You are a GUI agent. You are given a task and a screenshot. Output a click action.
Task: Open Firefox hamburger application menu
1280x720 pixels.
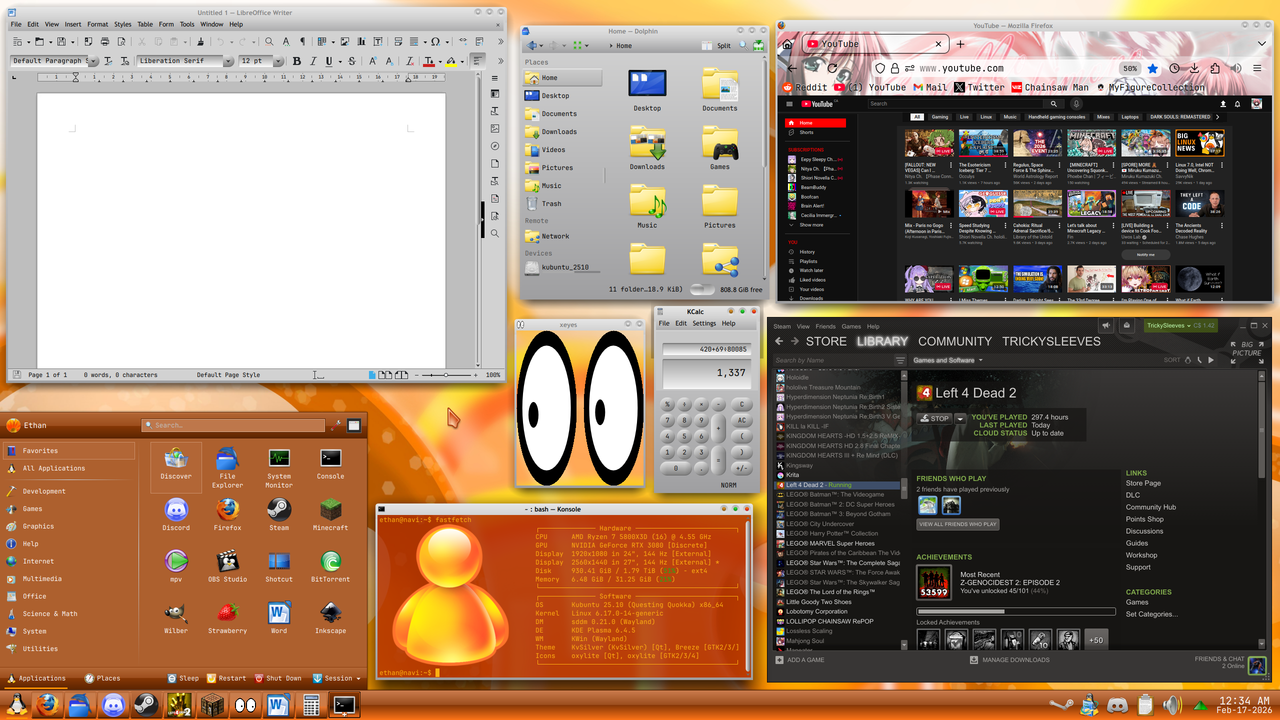[x=1257, y=68]
